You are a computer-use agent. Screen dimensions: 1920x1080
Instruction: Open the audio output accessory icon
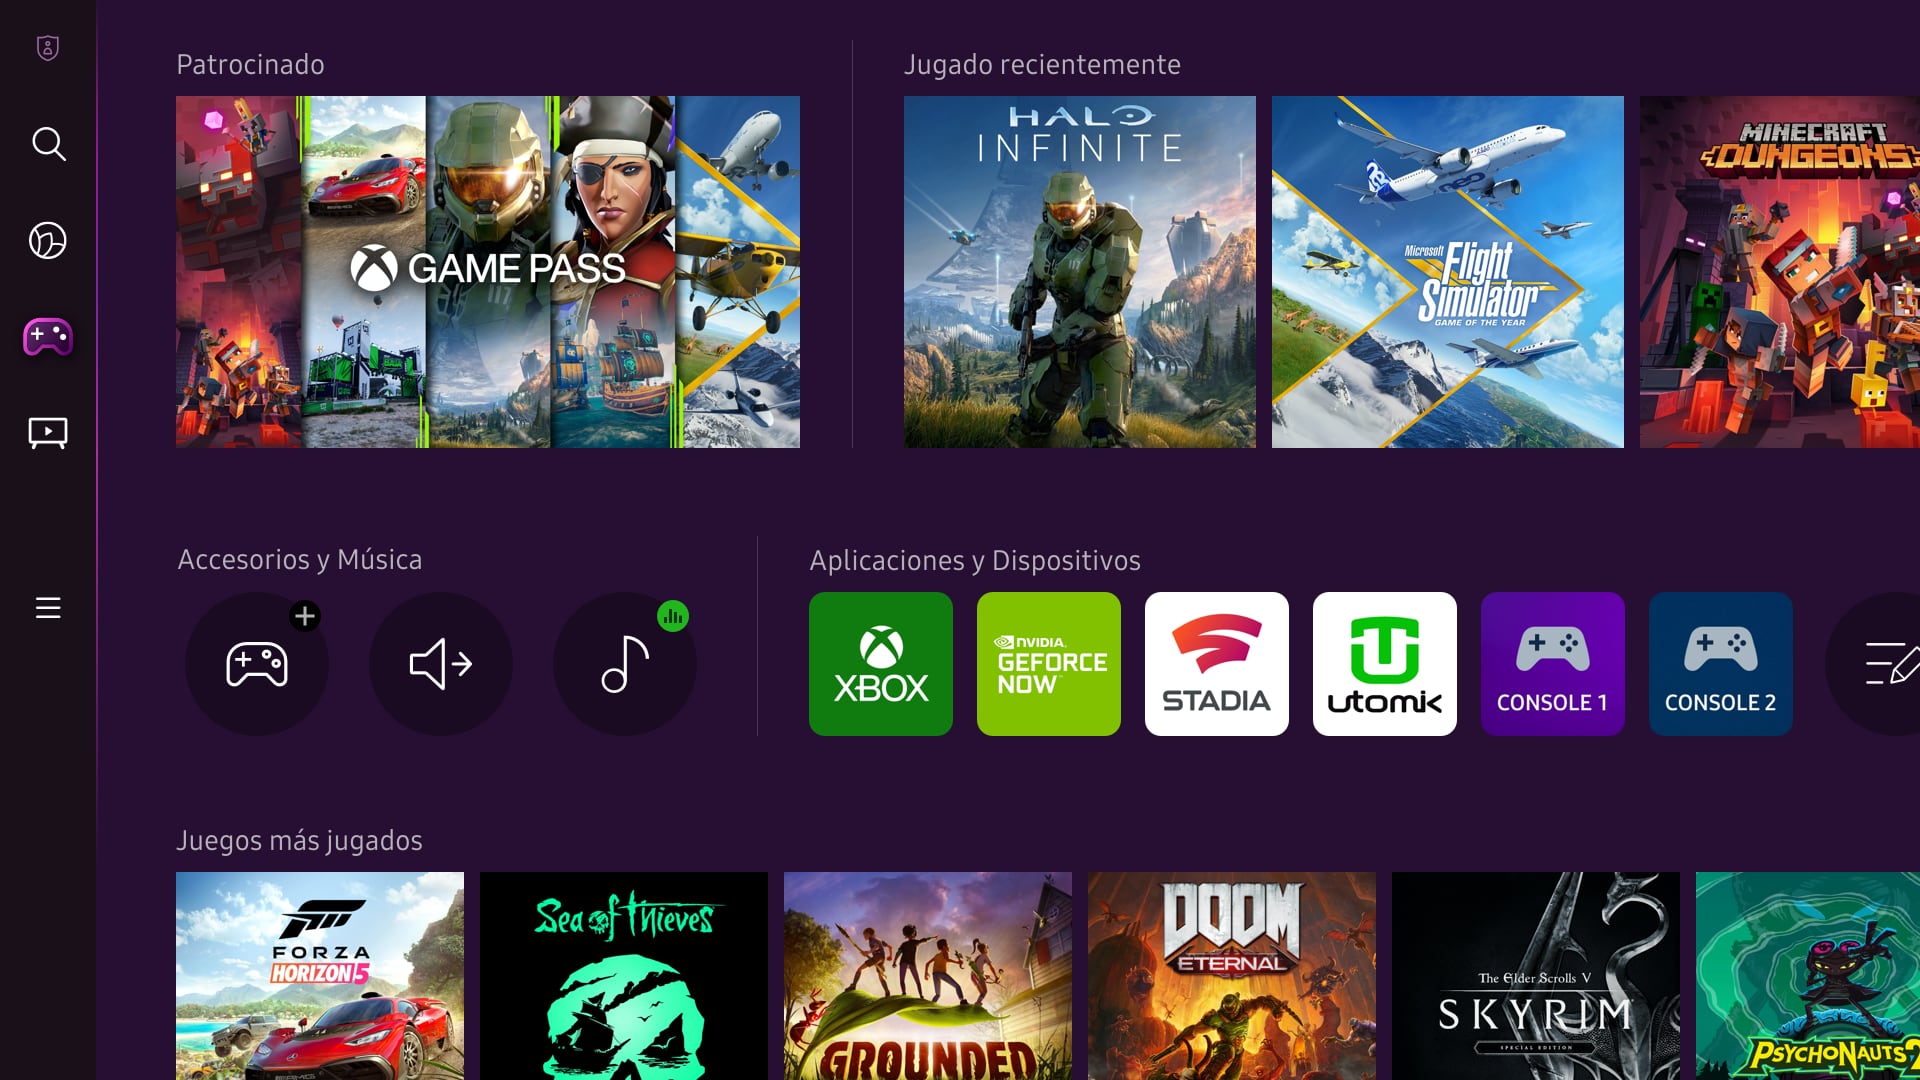click(x=440, y=663)
